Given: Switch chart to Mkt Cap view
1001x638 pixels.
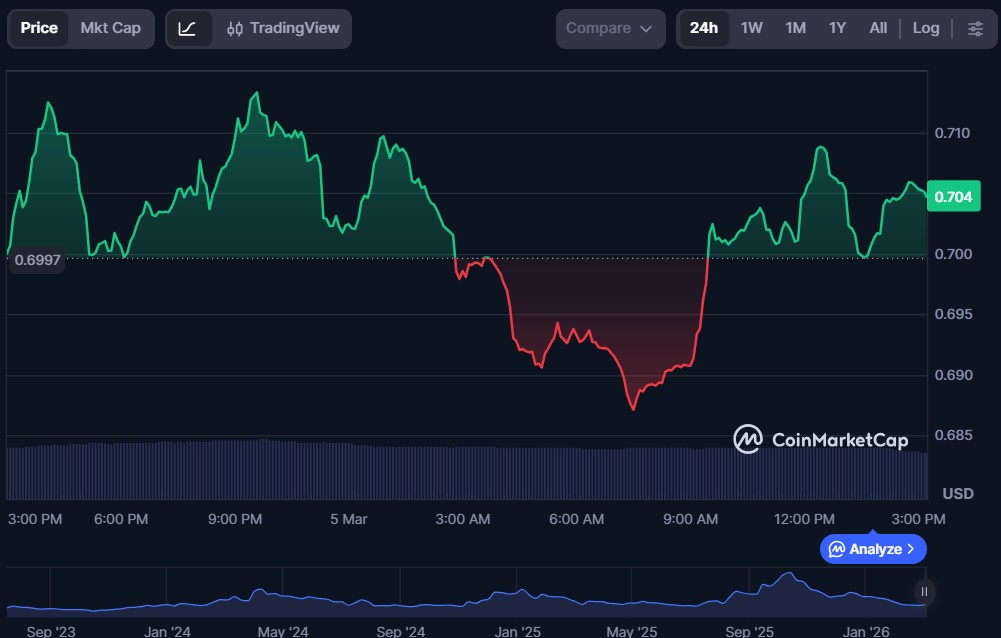Looking at the screenshot, I should tap(111, 28).
